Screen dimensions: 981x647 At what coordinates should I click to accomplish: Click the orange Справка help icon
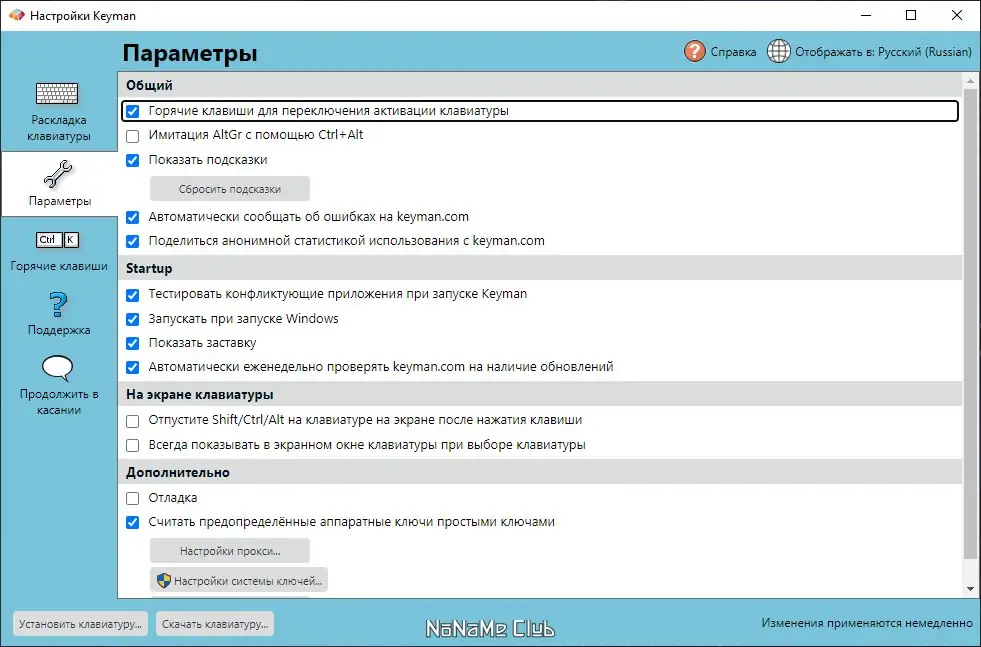pyautogui.click(x=696, y=50)
